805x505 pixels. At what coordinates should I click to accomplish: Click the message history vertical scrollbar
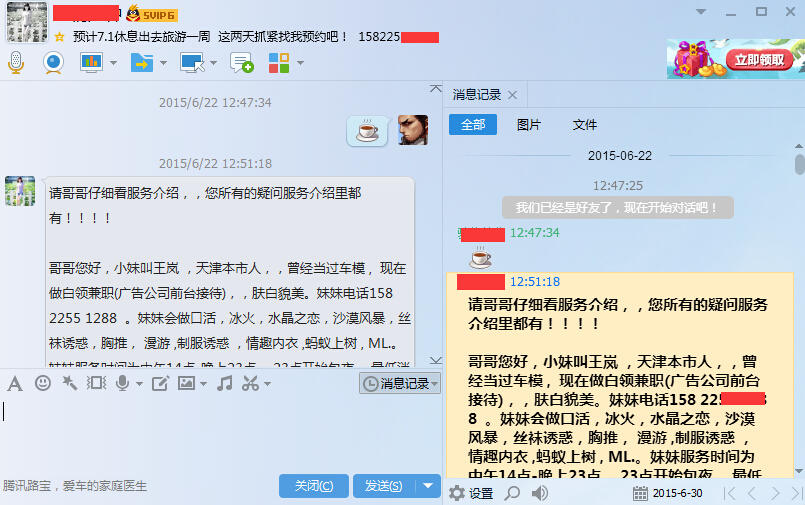[799, 308]
